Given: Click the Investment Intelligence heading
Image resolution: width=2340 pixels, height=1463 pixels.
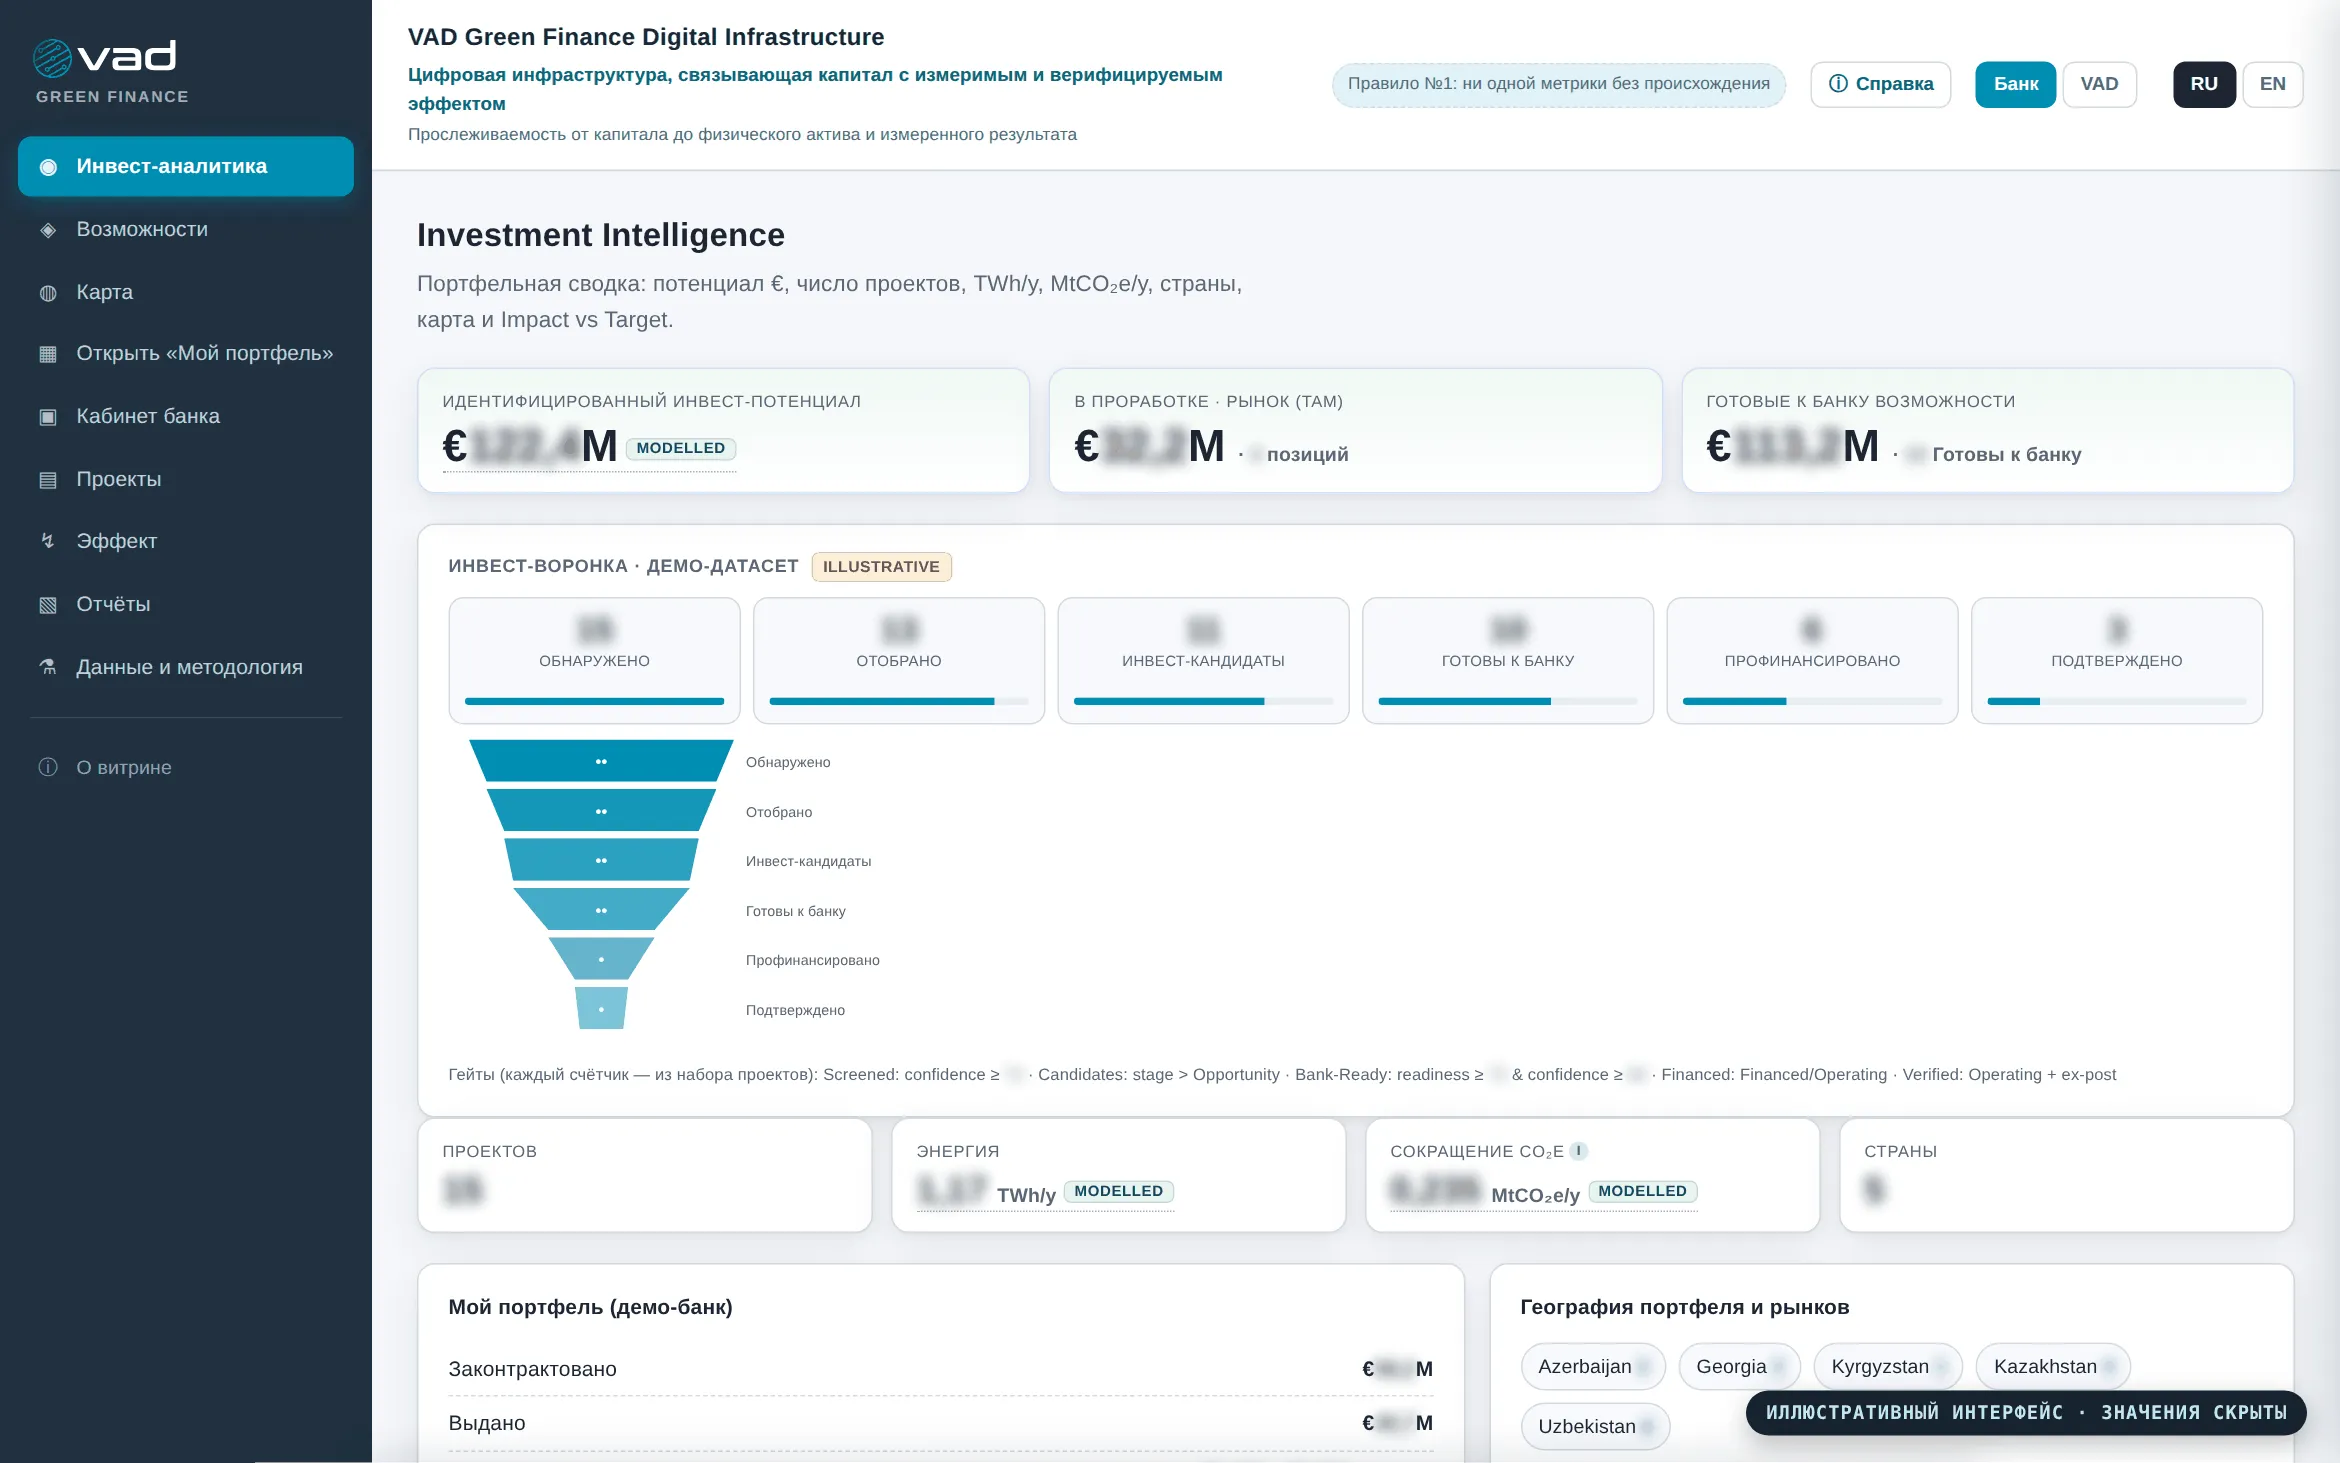Looking at the screenshot, I should click(x=601, y=235).
